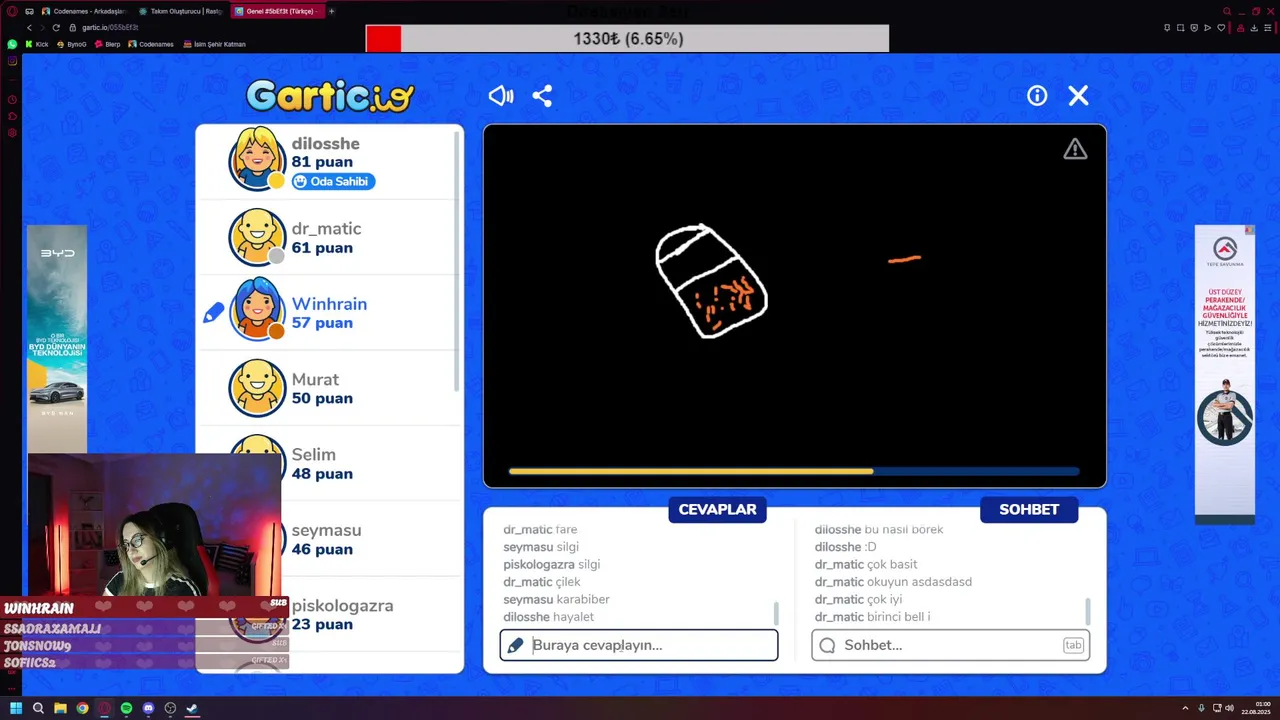Open the game info icon
Viewport: 1280px width, 720px height.
click(1037, 96)
